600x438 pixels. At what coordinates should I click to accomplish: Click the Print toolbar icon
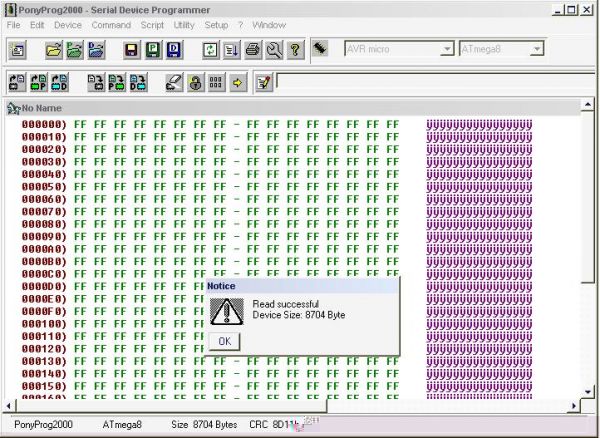[253, 49]
